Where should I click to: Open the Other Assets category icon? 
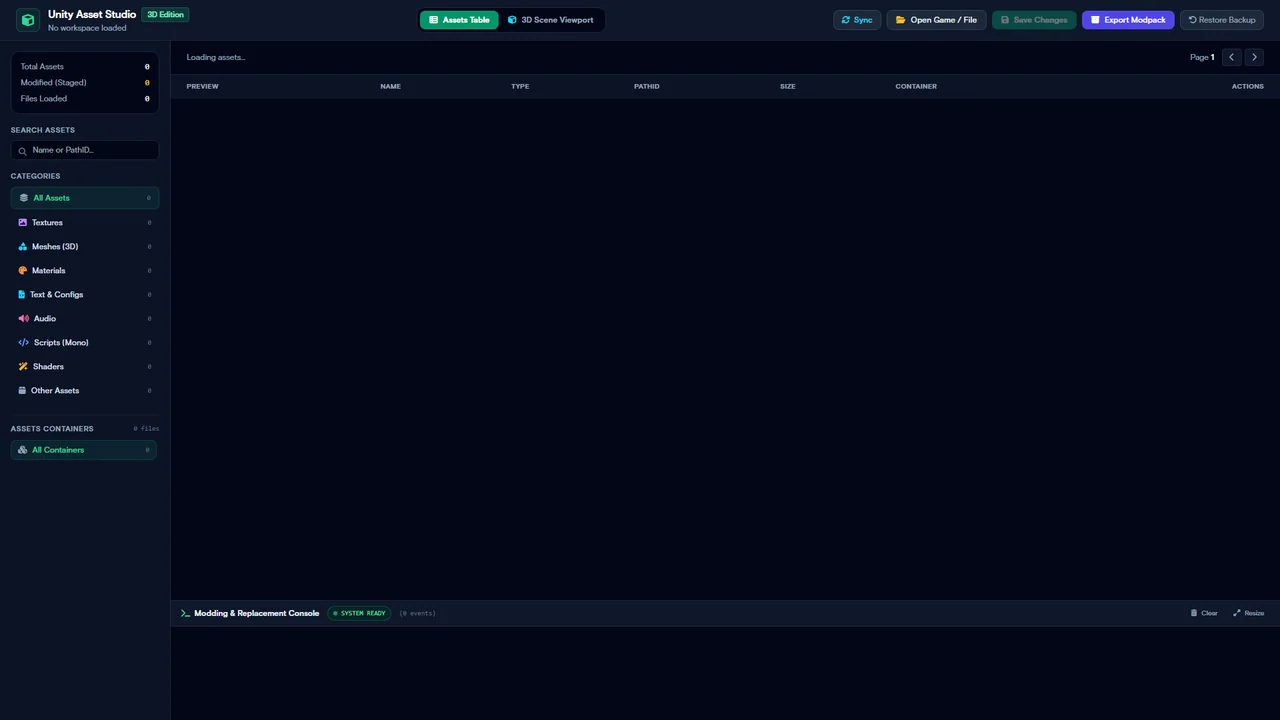[x=22, y=390]
